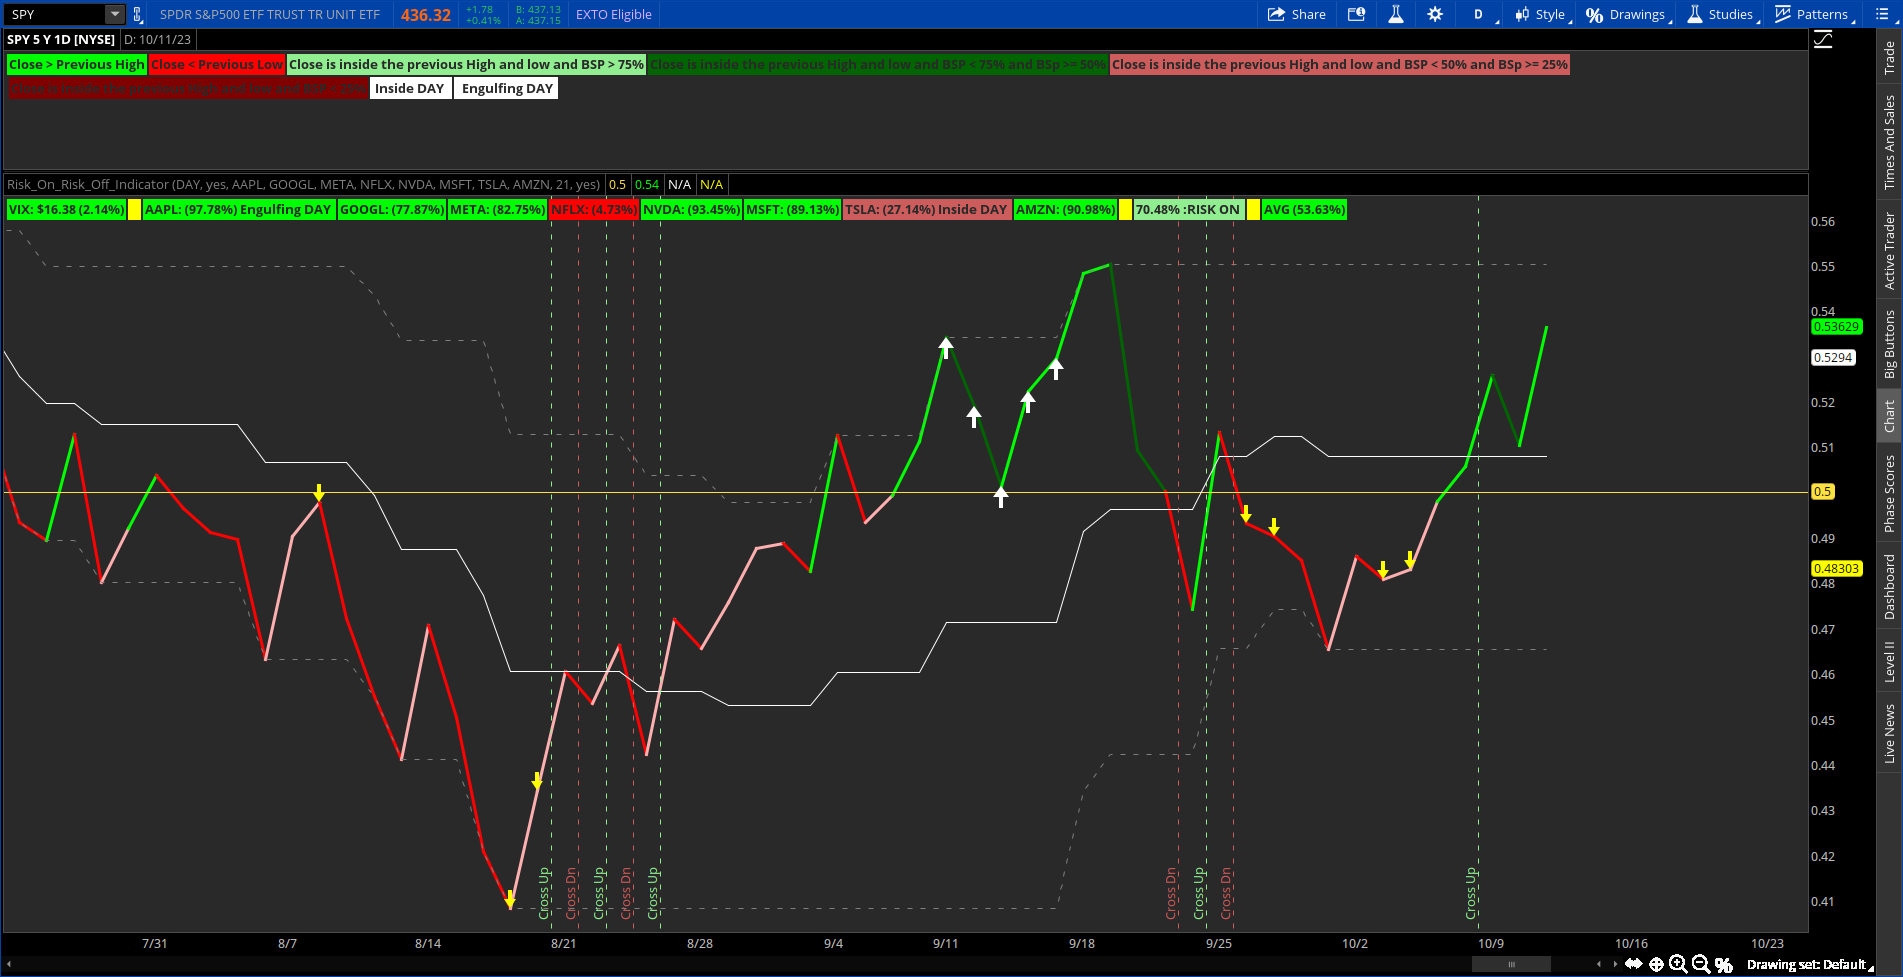Open the SPY symbol dropdown

(112, 14)
